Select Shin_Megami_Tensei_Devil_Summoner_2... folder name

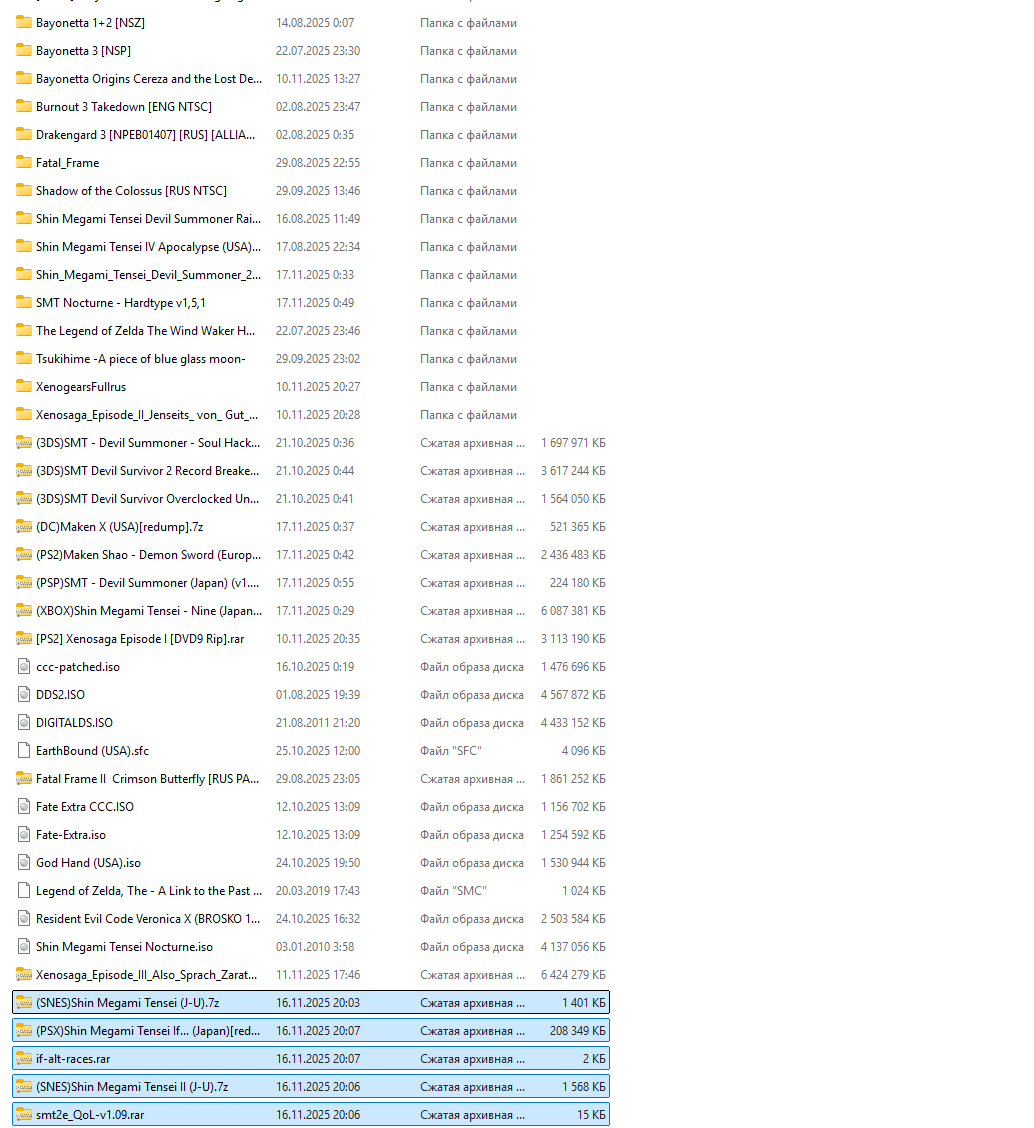(x=148, y=275)
